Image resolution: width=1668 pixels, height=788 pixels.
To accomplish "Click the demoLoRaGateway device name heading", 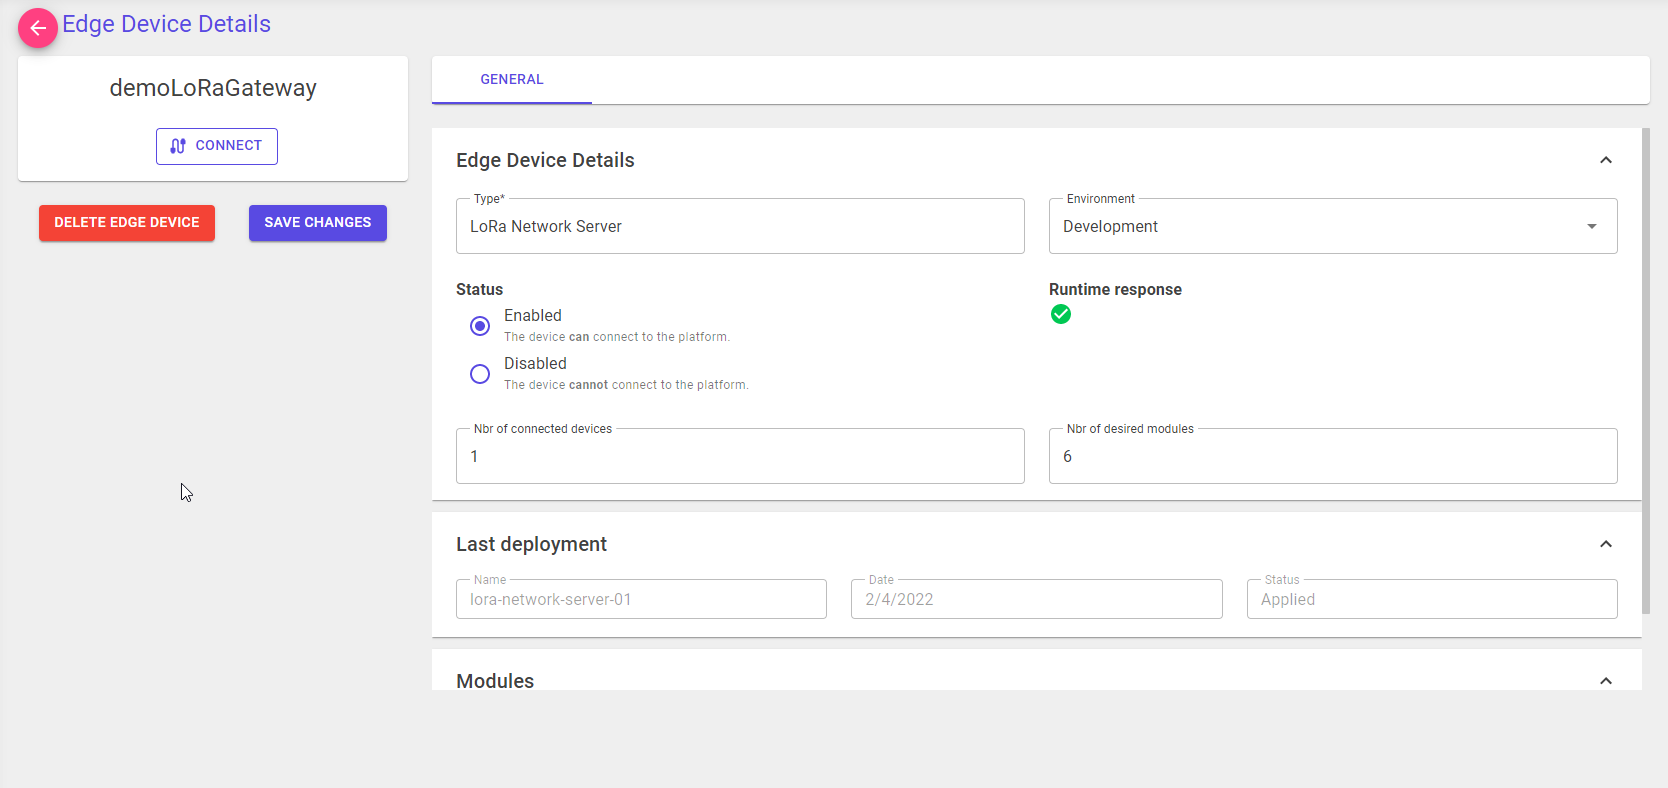I will coord(213,89).
